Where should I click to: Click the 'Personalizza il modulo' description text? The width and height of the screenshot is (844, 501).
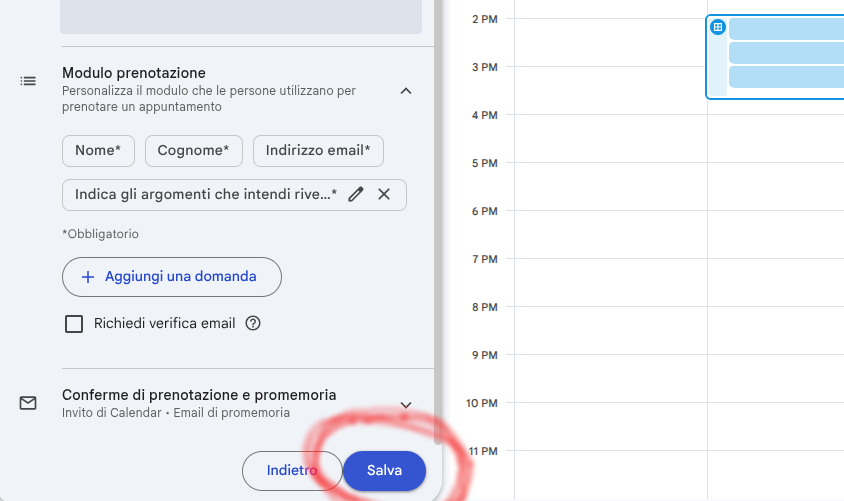pyautogui.click(x=209, y=98)
